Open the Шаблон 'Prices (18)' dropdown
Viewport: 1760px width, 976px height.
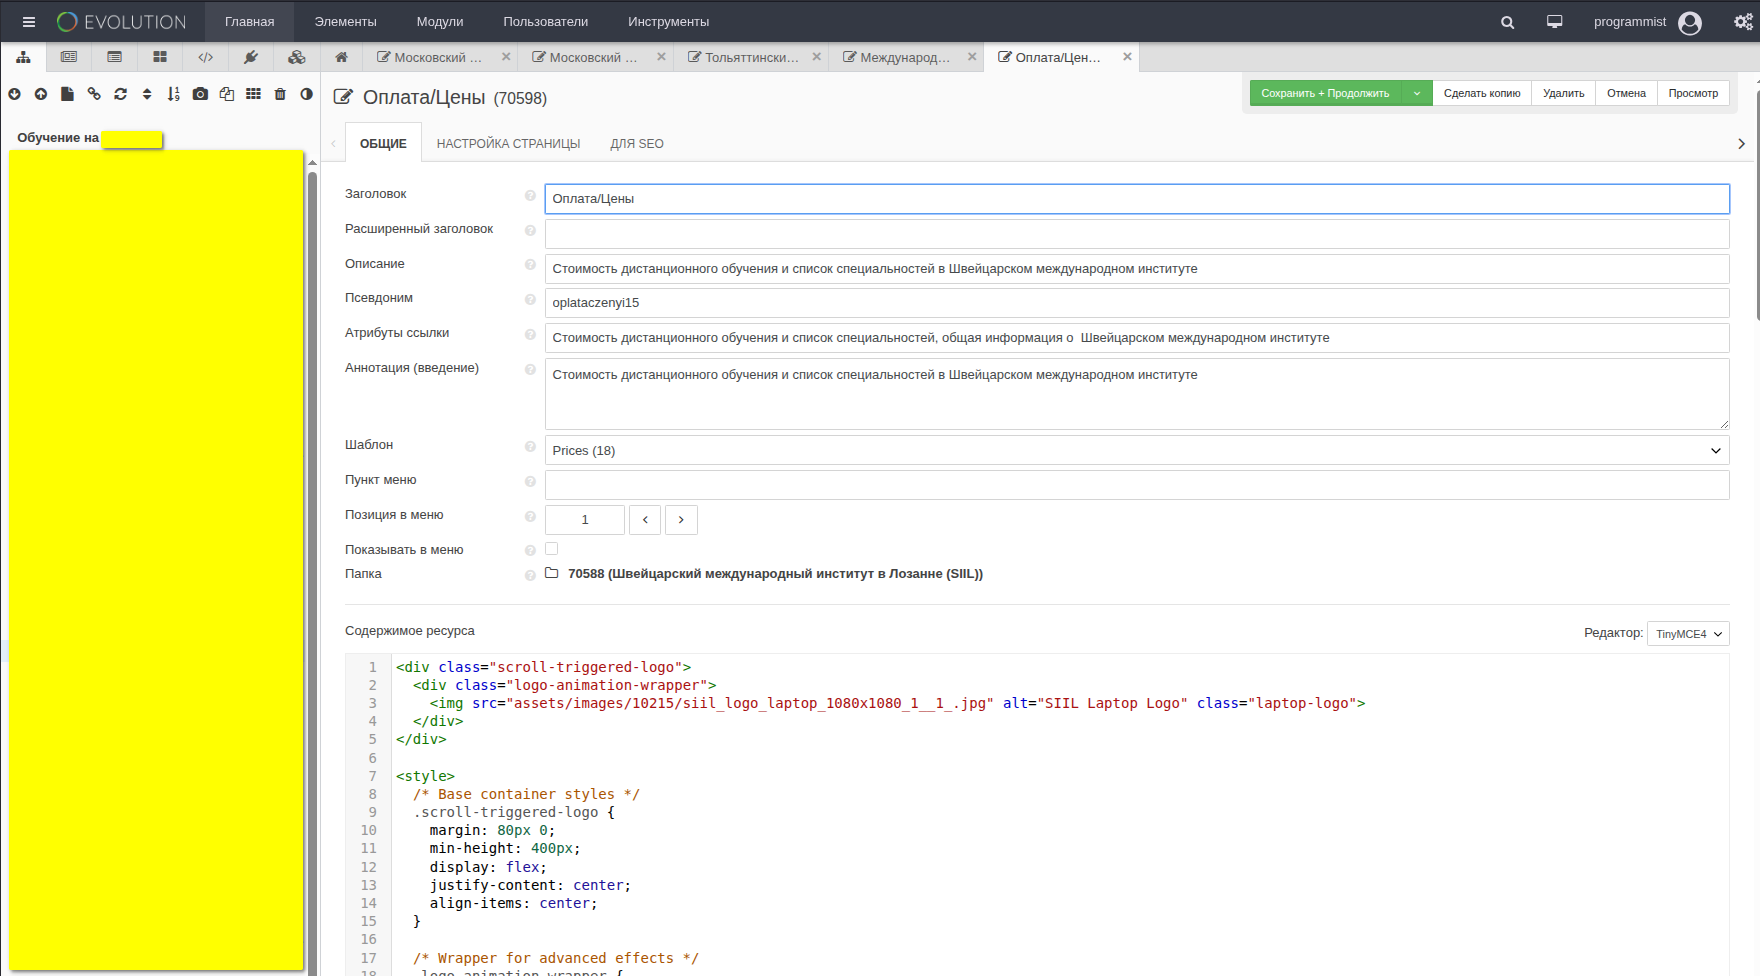1136,450
